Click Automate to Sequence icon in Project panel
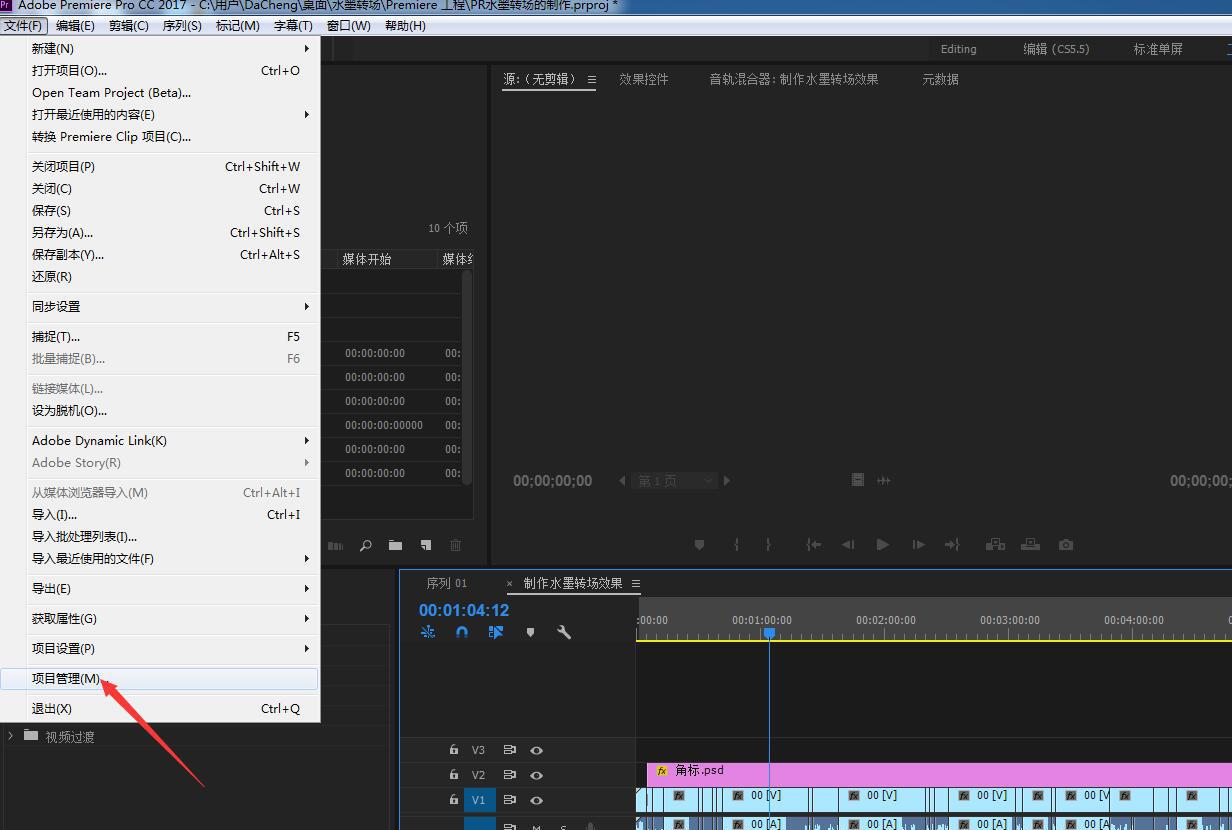The height and width of the screenshot is (830, 1232). click(336, 545)
